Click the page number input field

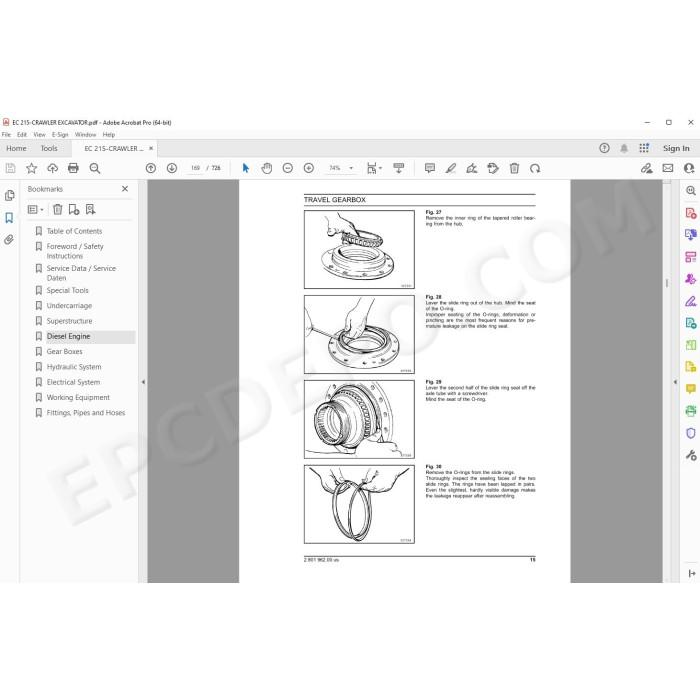pyautogui.click(x=195, y=168)
